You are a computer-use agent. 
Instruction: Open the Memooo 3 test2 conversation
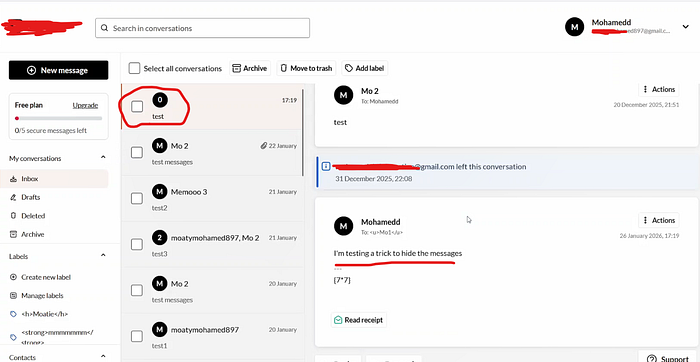[212, 199]
